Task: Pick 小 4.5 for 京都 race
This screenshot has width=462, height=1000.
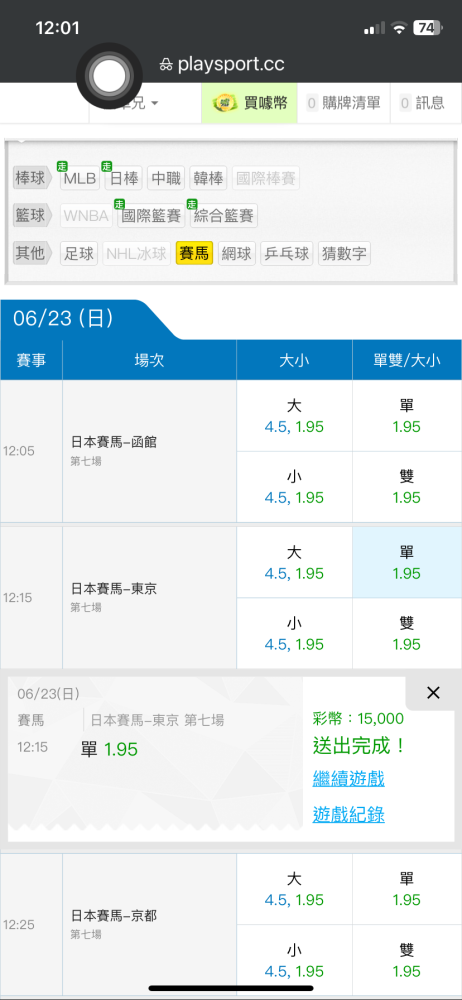Action: 294,960
